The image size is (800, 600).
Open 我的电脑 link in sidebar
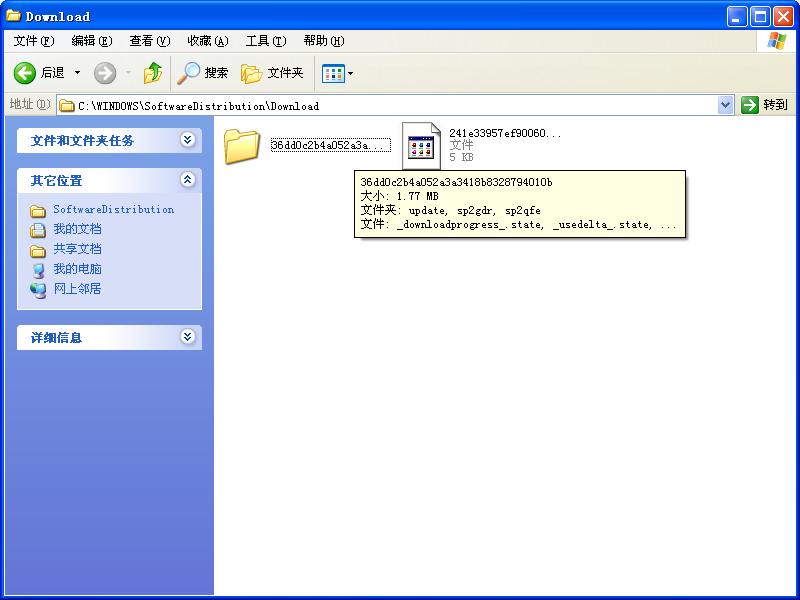click(78, 269)
